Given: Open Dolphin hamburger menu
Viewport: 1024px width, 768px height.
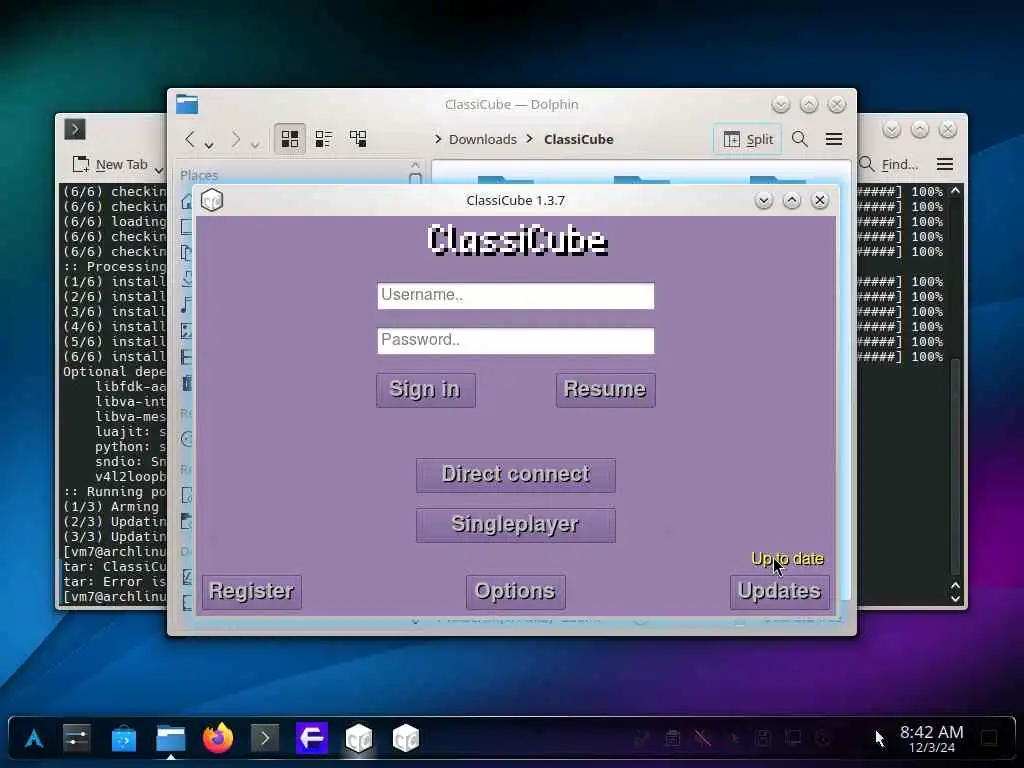Looking at the screenshot, I should [834, 139].
